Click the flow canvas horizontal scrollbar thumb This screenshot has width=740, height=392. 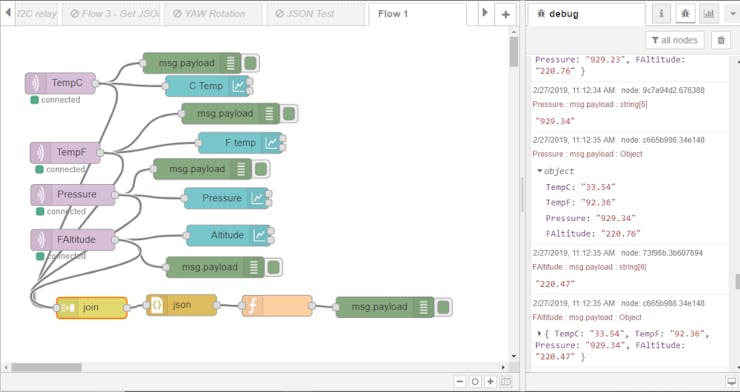(46, 367)
